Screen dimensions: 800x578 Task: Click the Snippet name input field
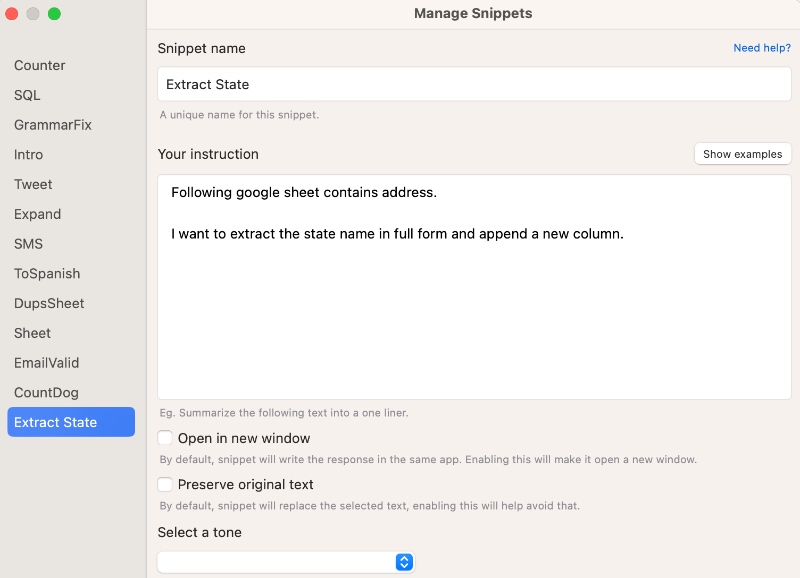pos(474,85)
